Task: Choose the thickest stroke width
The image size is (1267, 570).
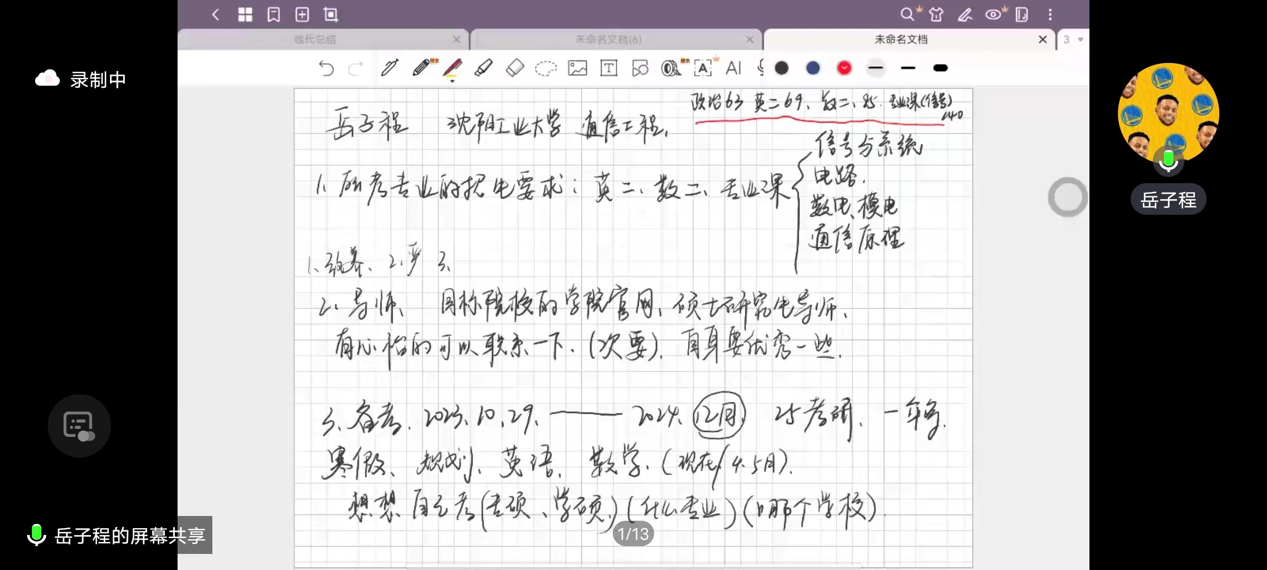Action: (940, 68)
